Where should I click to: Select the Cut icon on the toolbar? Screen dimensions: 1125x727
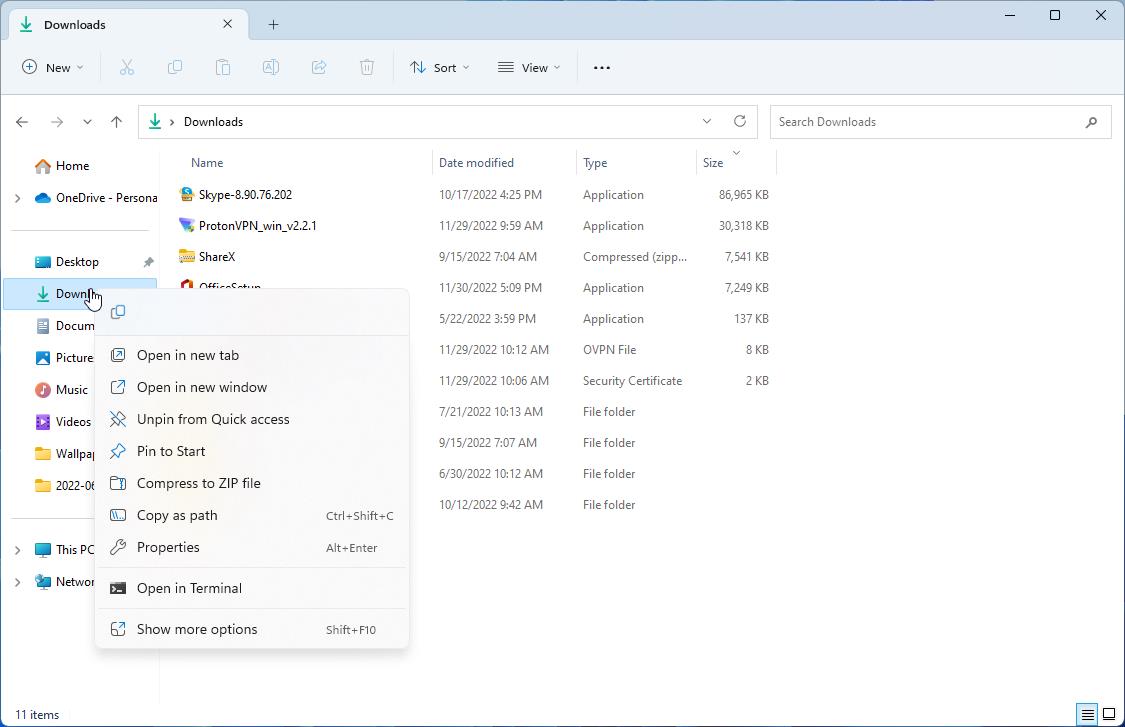[x=126, y=67]
